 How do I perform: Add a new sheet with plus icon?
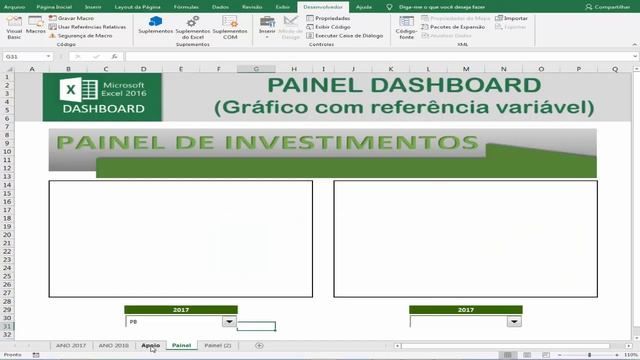click(x=259, y=346)
